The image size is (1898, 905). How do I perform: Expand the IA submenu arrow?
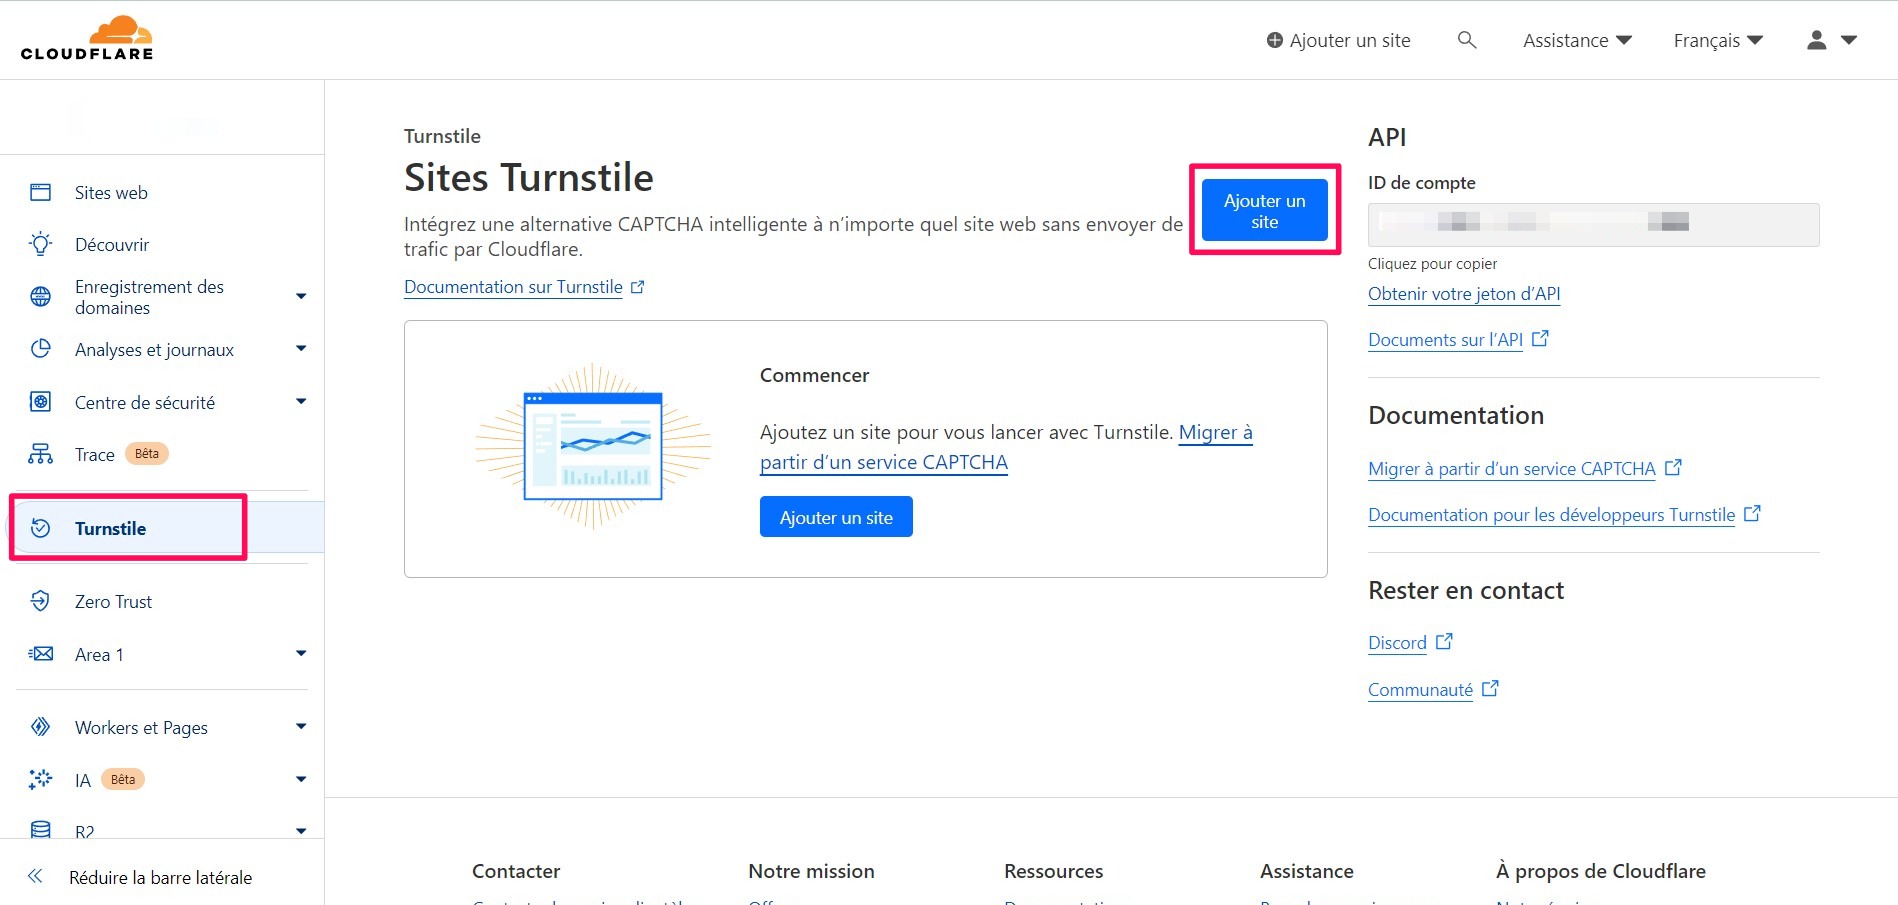301,779
